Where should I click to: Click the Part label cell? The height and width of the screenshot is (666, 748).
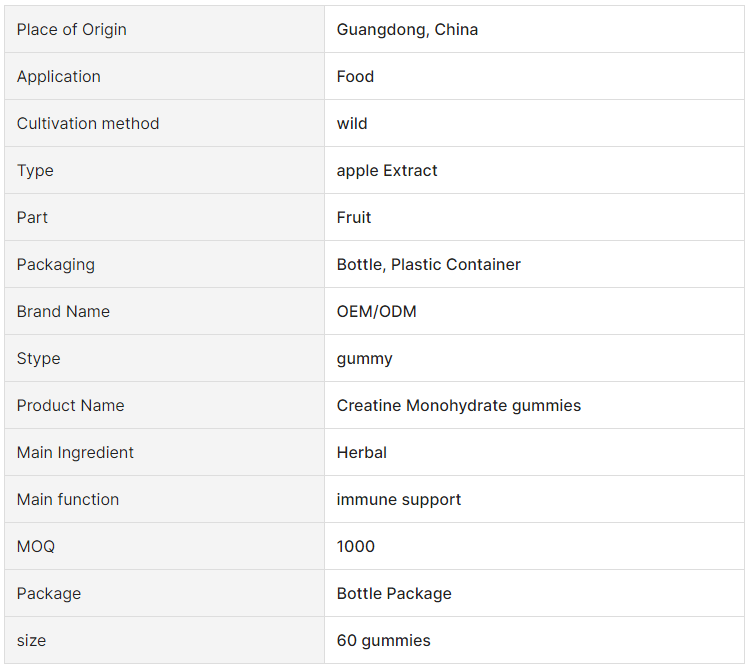point(165,217)
